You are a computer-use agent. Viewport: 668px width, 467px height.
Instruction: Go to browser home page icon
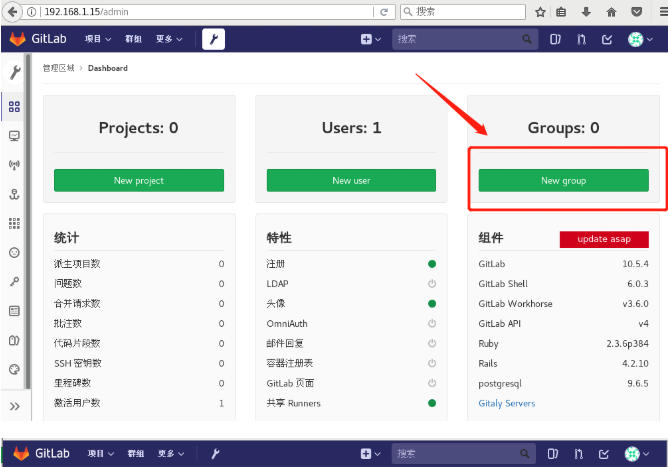611,12
